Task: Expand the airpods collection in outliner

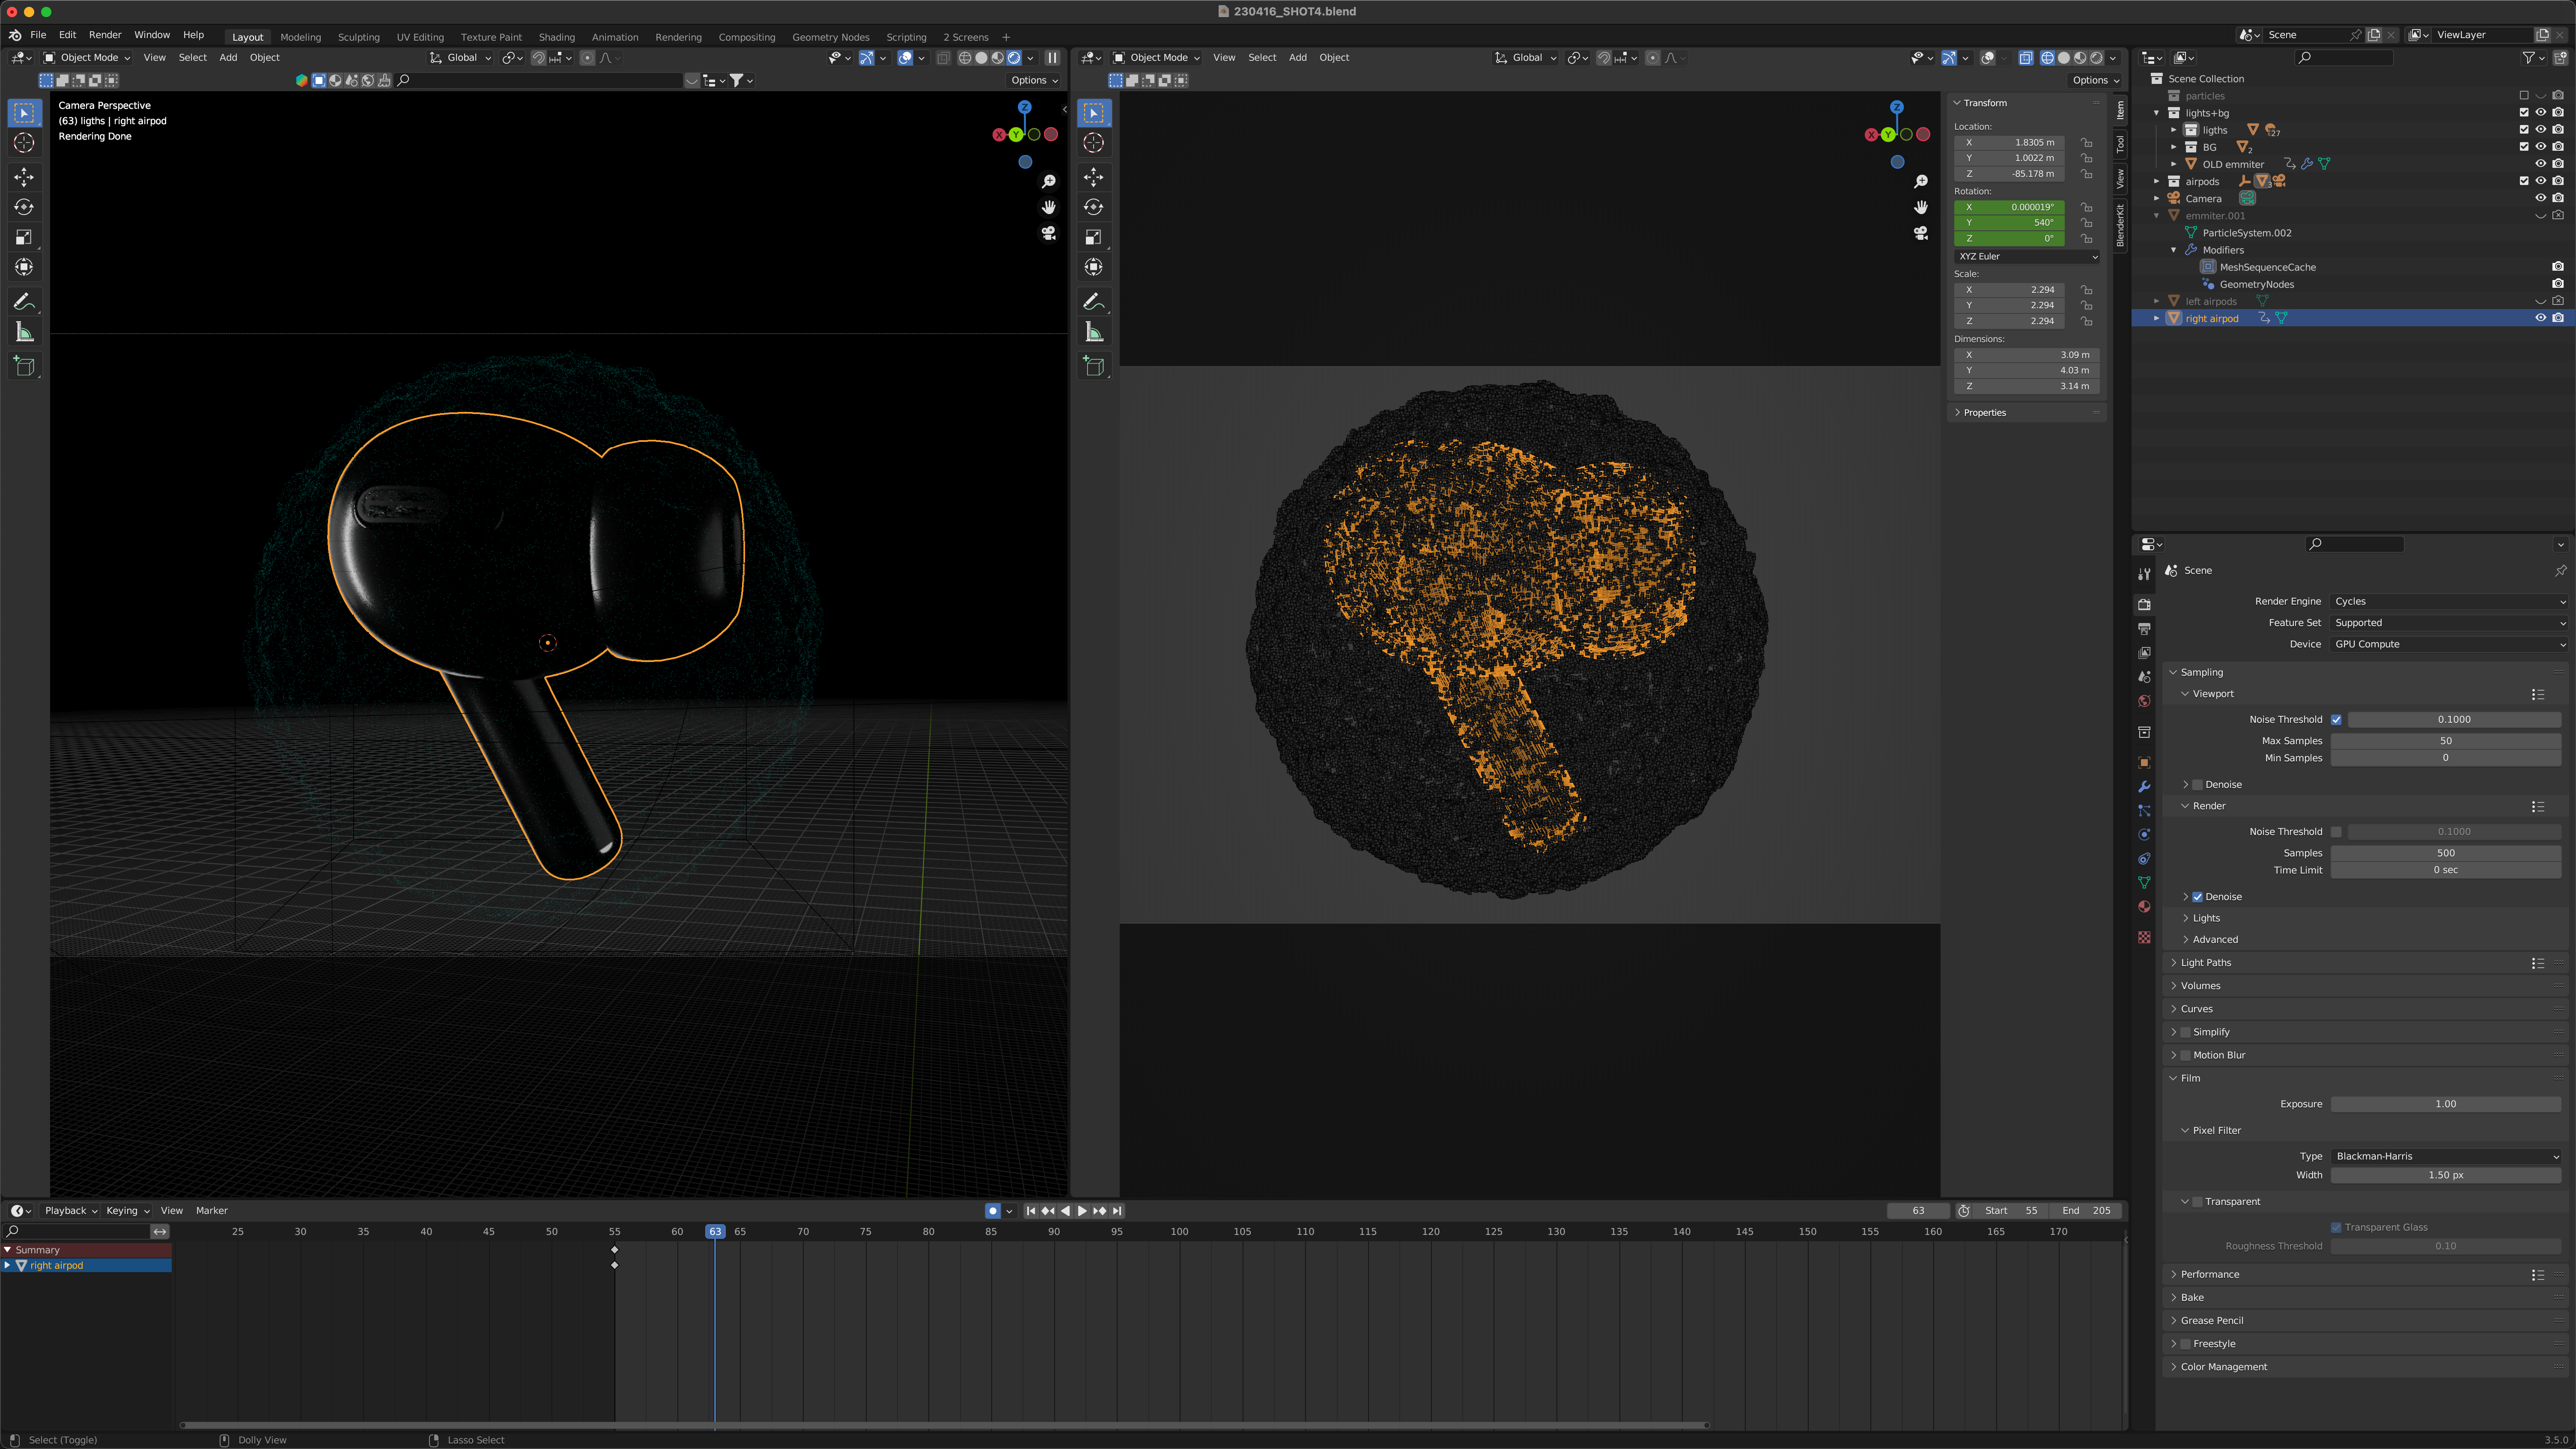Action: coord(2157,181)
